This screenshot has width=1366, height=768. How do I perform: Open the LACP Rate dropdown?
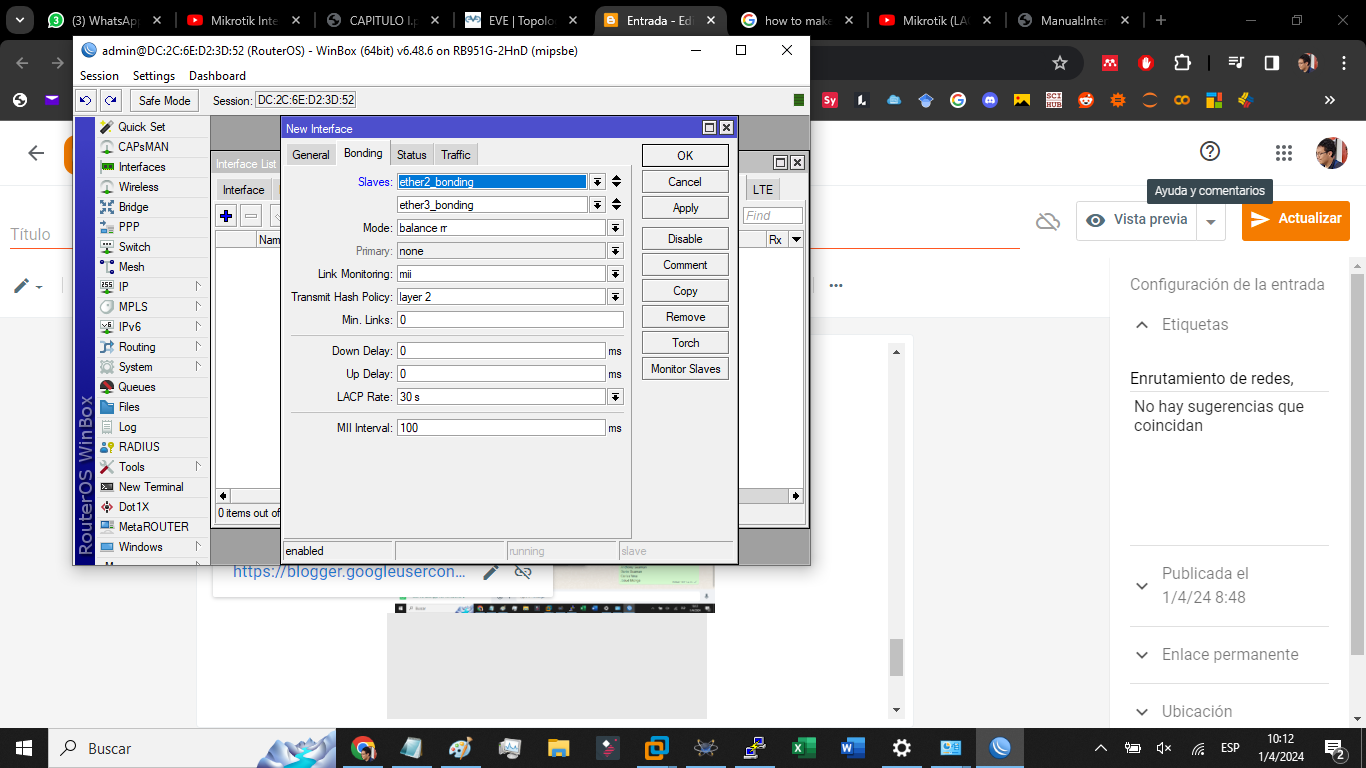tap(615, 397)
